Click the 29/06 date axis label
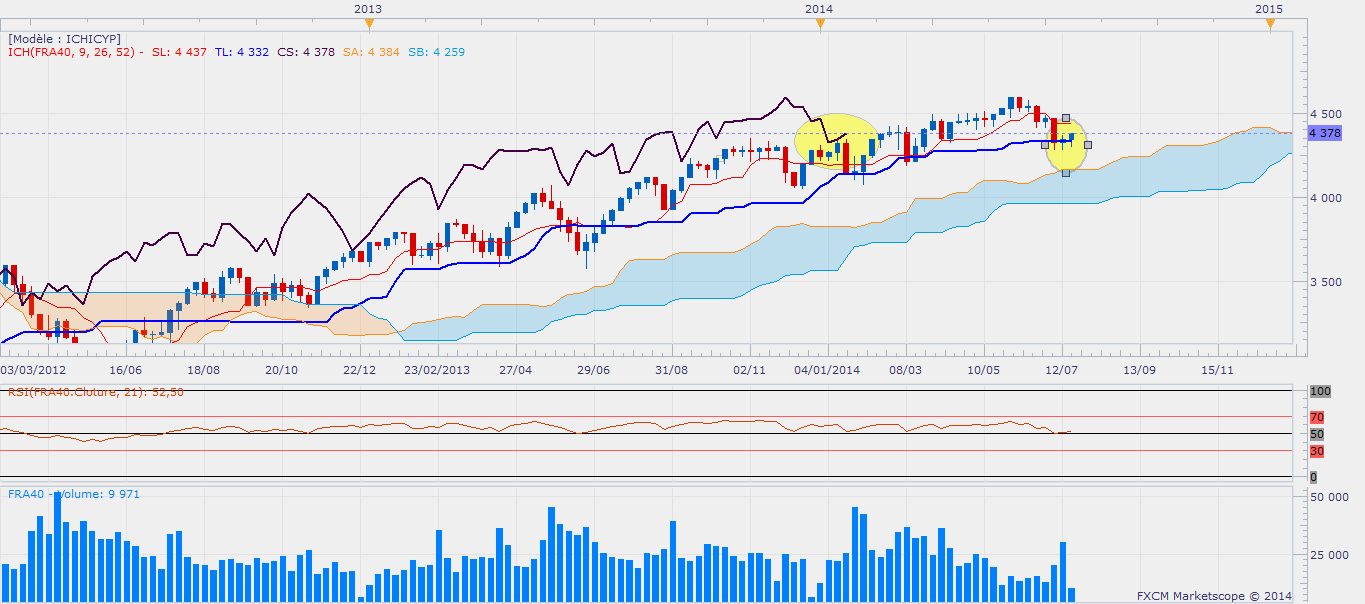This screenshot has height=604, width=1365. click(x=594, y=369)
